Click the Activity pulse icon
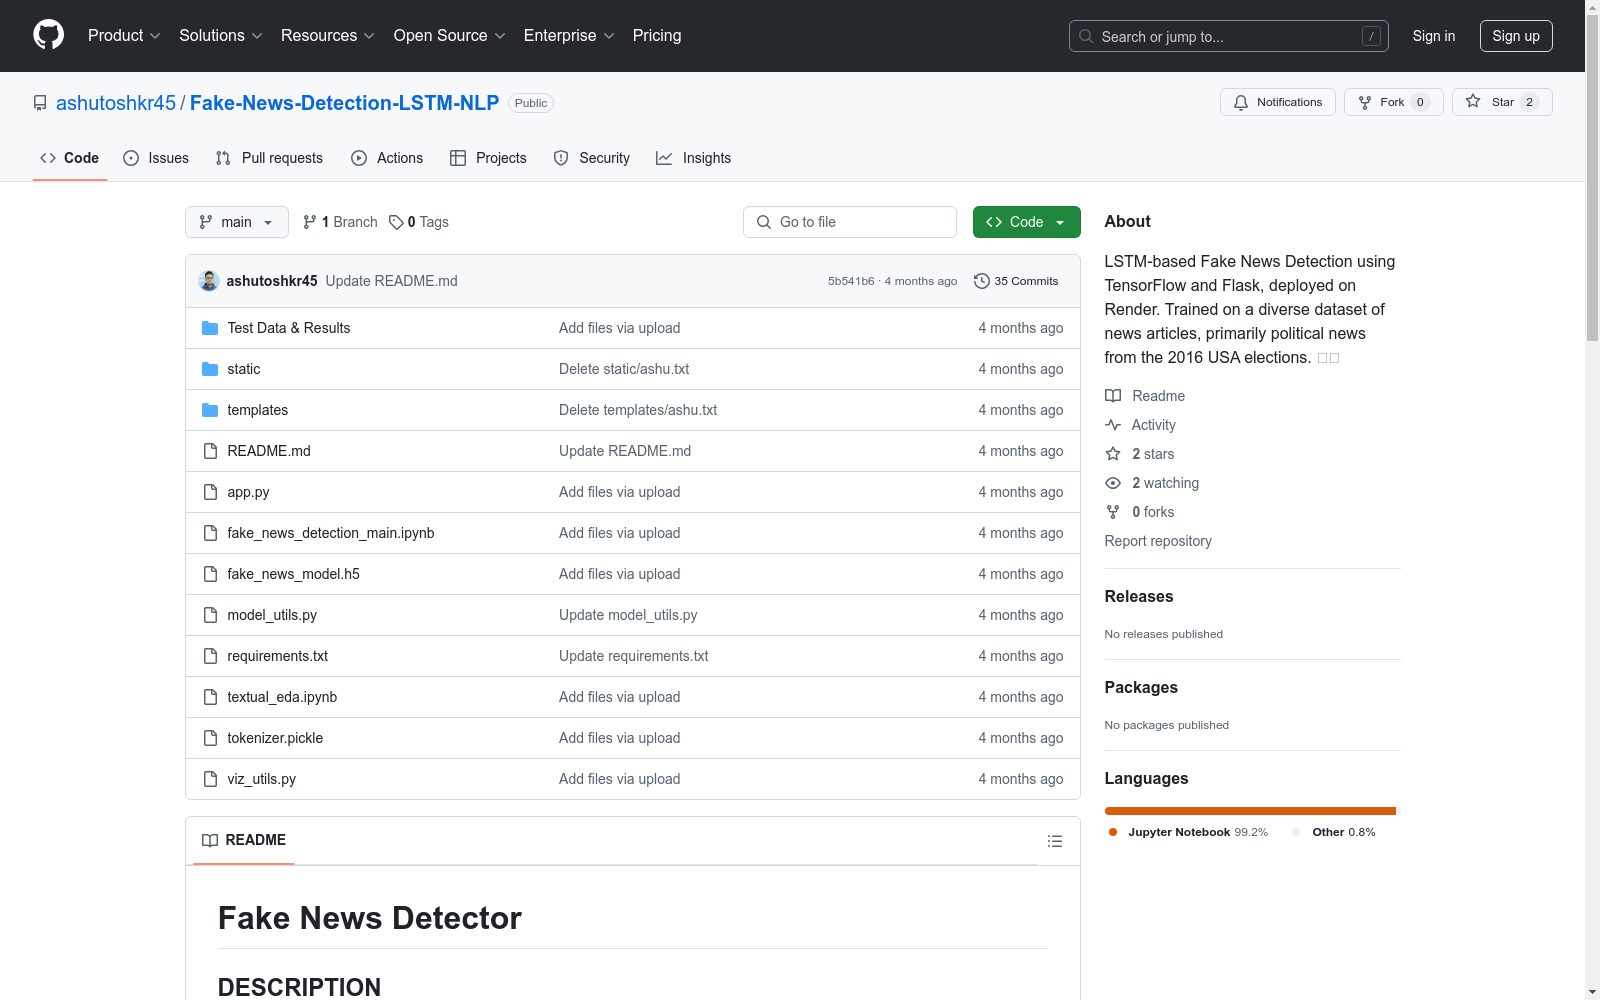 1113,425
